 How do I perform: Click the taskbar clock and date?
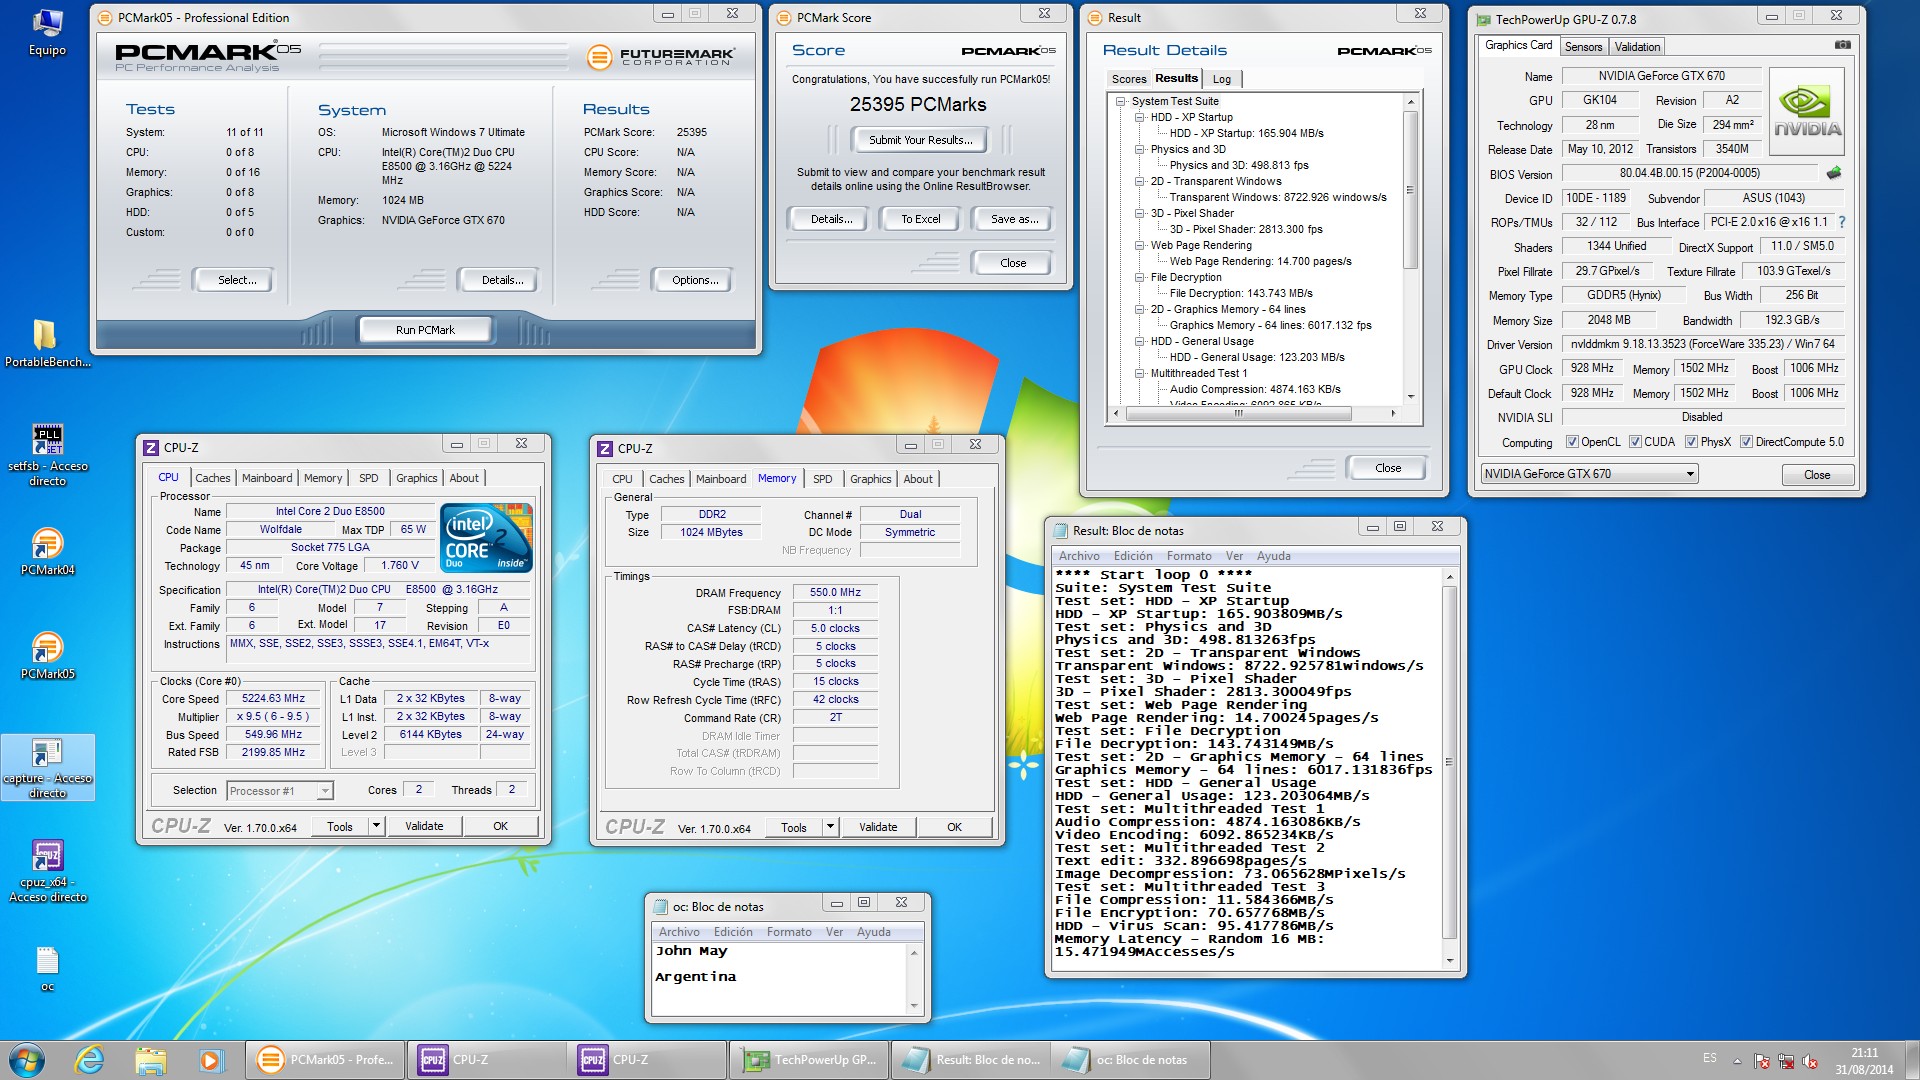(x=1864, y=1061)
